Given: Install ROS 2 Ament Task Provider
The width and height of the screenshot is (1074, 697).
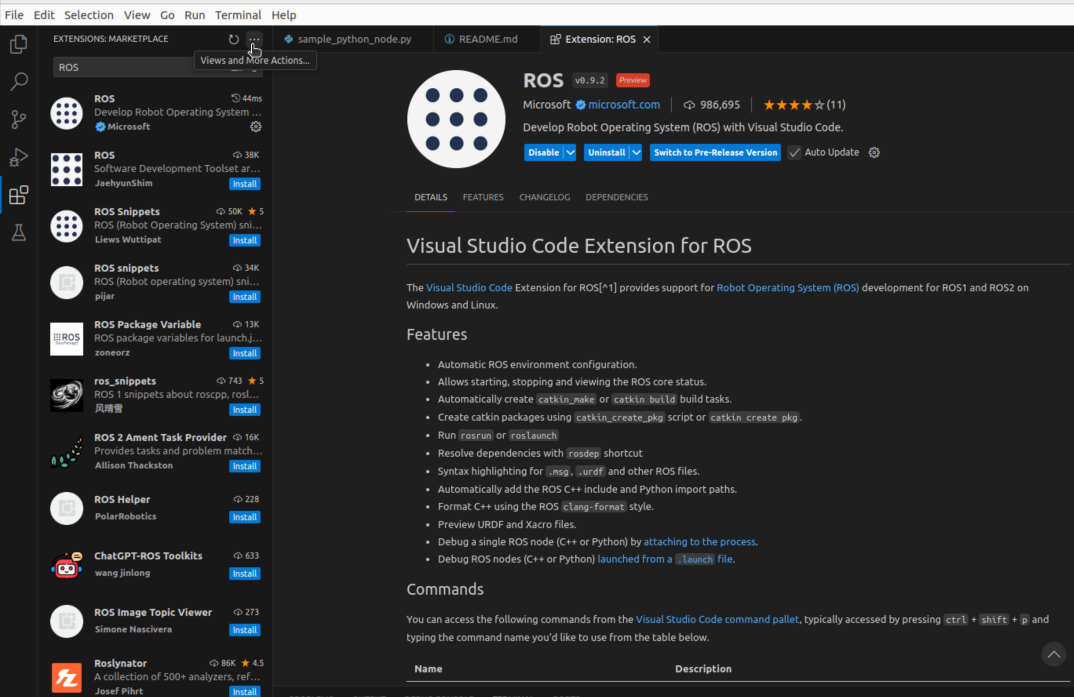Looking at the screenshot, I should 245,466.
